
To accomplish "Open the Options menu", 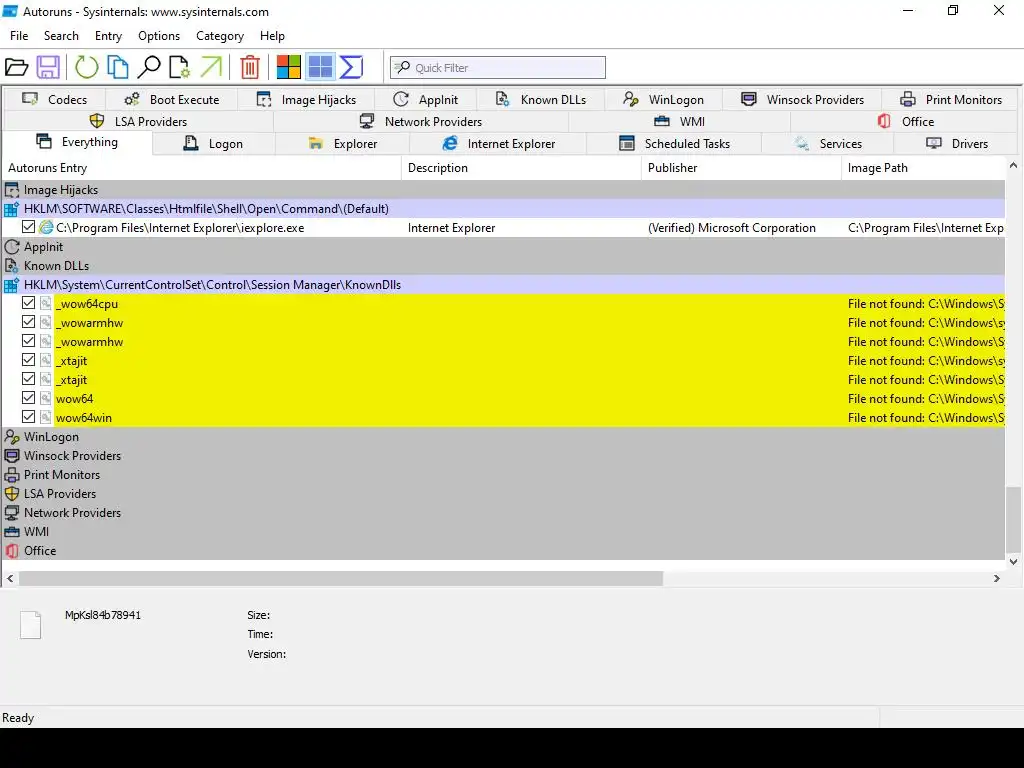I will point(159,36).
